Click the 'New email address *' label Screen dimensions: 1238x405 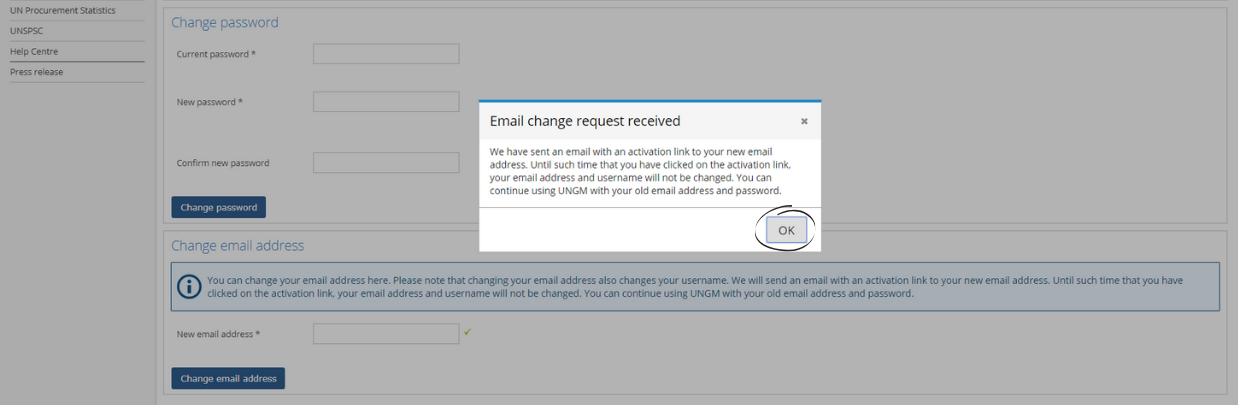point(218,334)
